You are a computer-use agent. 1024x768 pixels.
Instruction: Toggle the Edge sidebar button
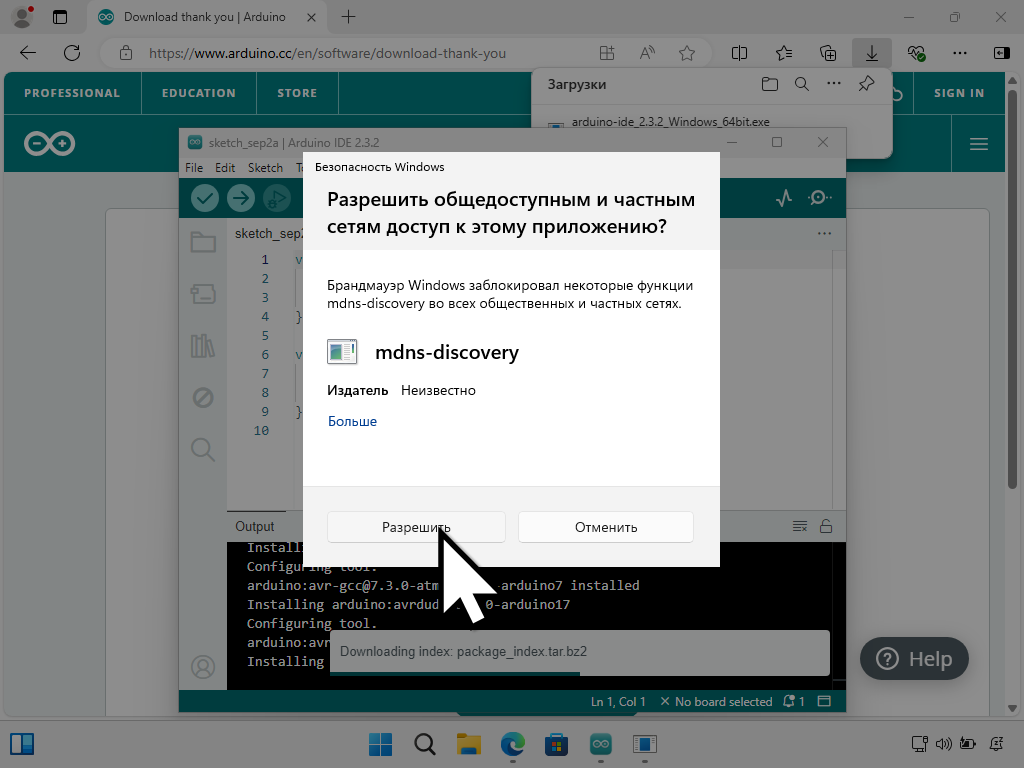tap(1002, 53)
